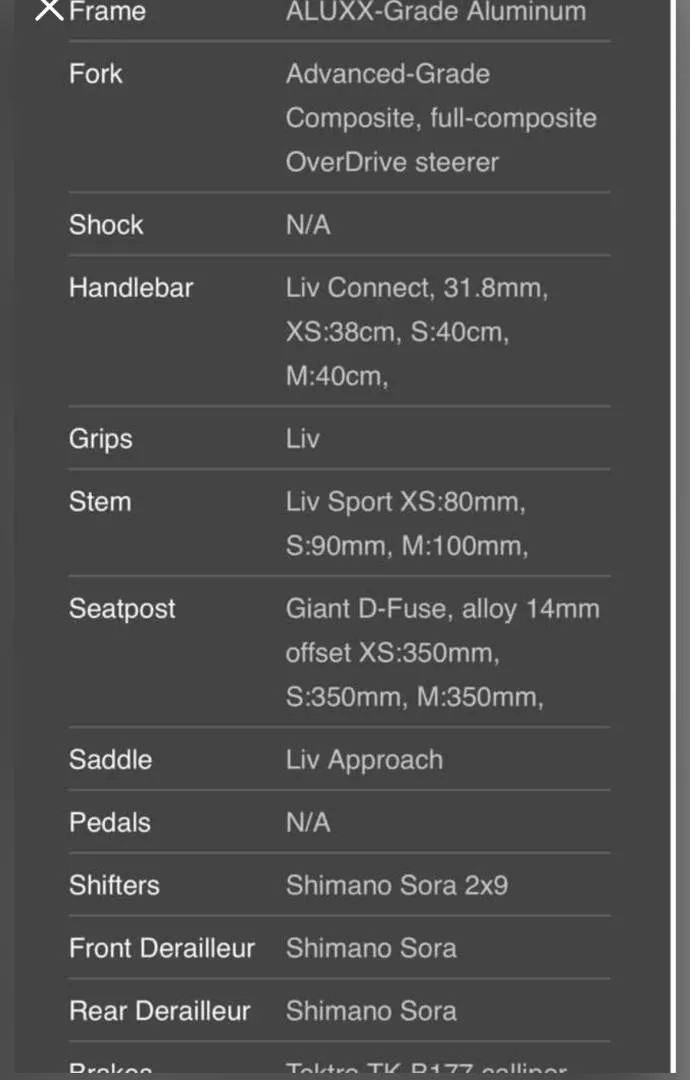Select the Fork row label
The height and width of the screenshot is (1080, 690).
[x=96, y=74]
